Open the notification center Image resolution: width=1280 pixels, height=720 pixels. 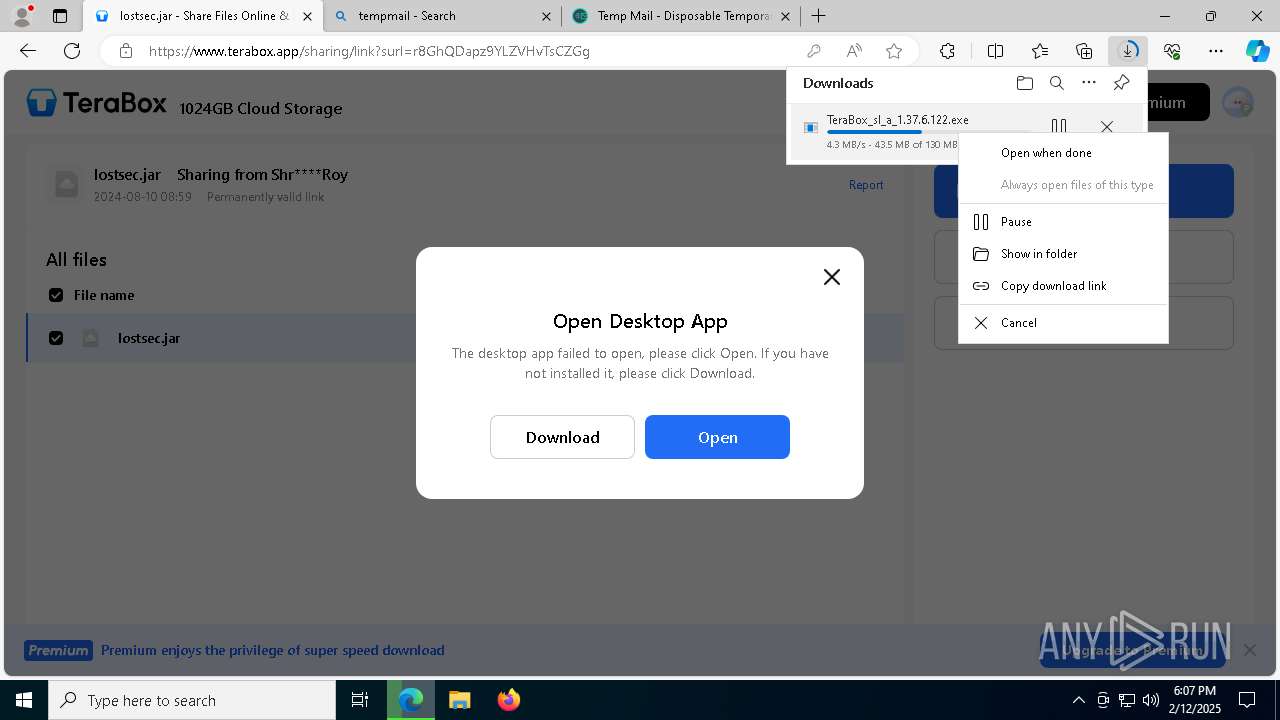point(1247,700)
